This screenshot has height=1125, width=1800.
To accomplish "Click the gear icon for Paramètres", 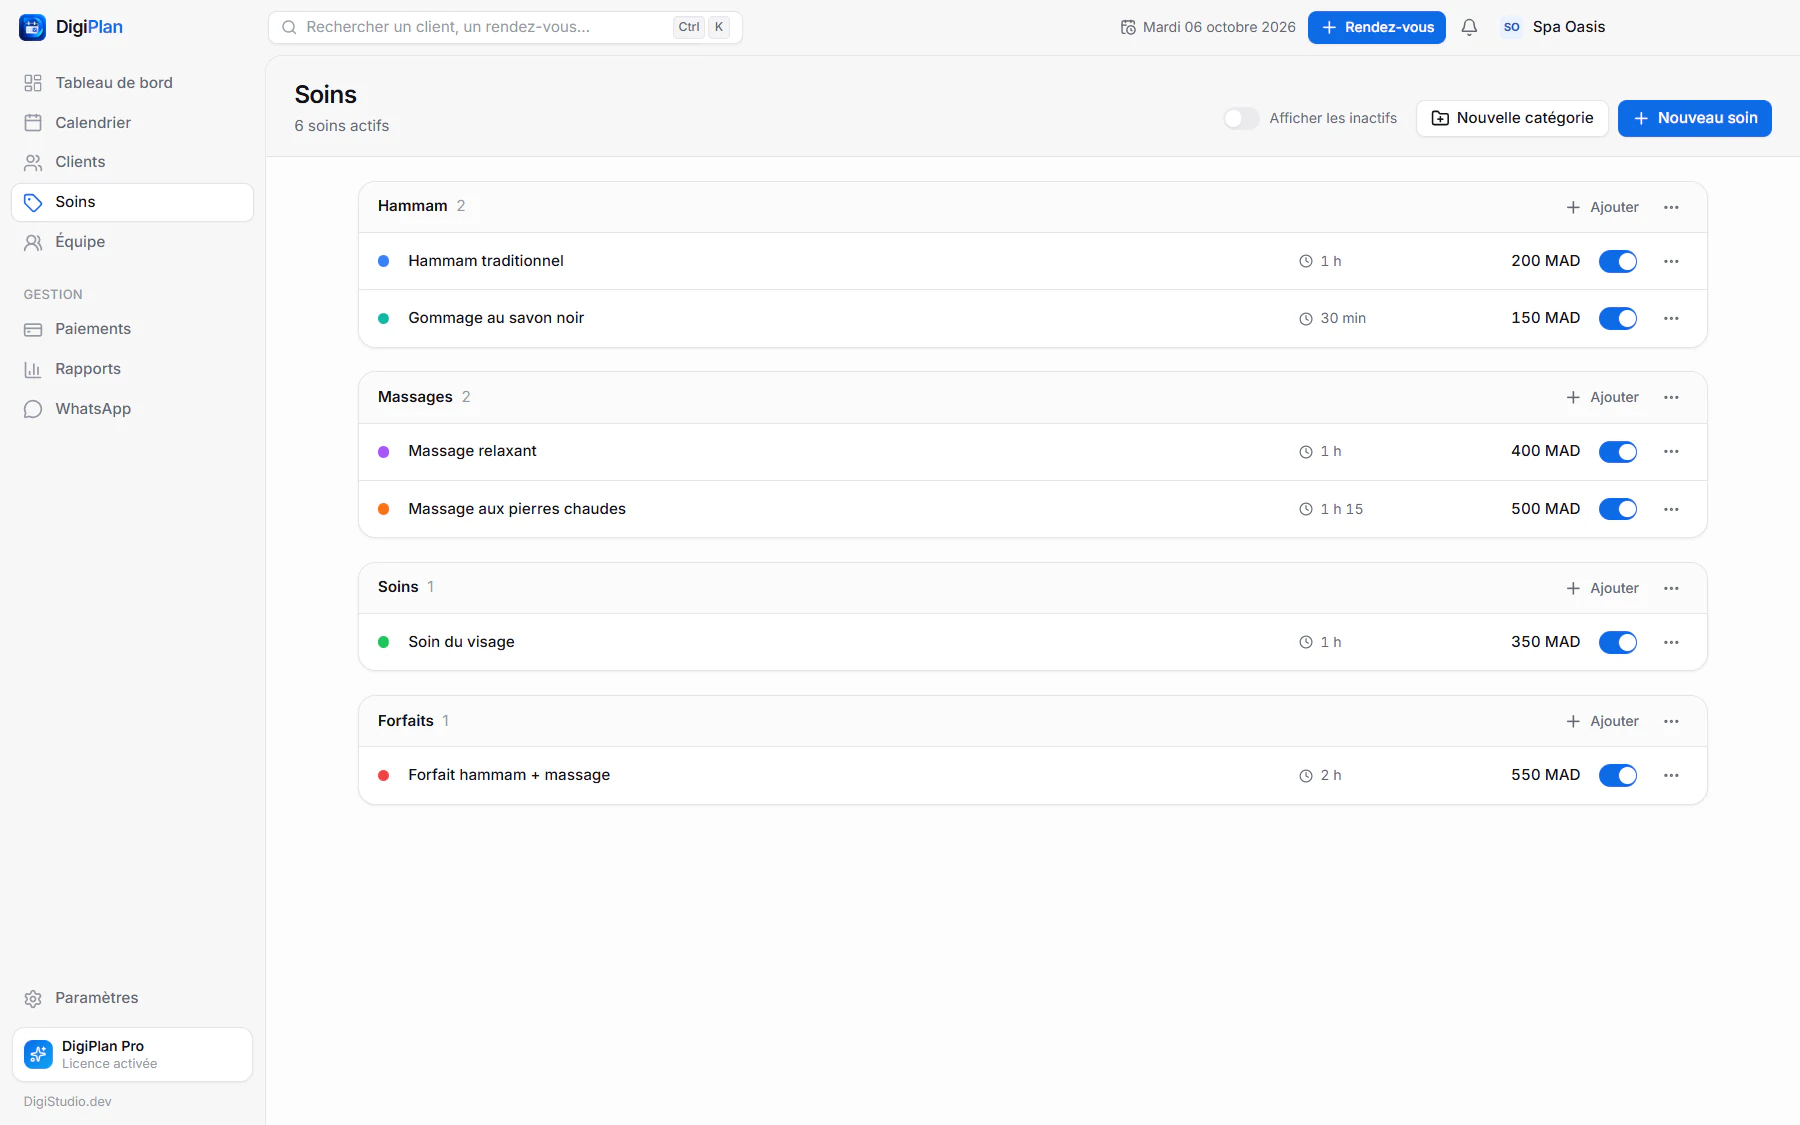I will point(33,998).
